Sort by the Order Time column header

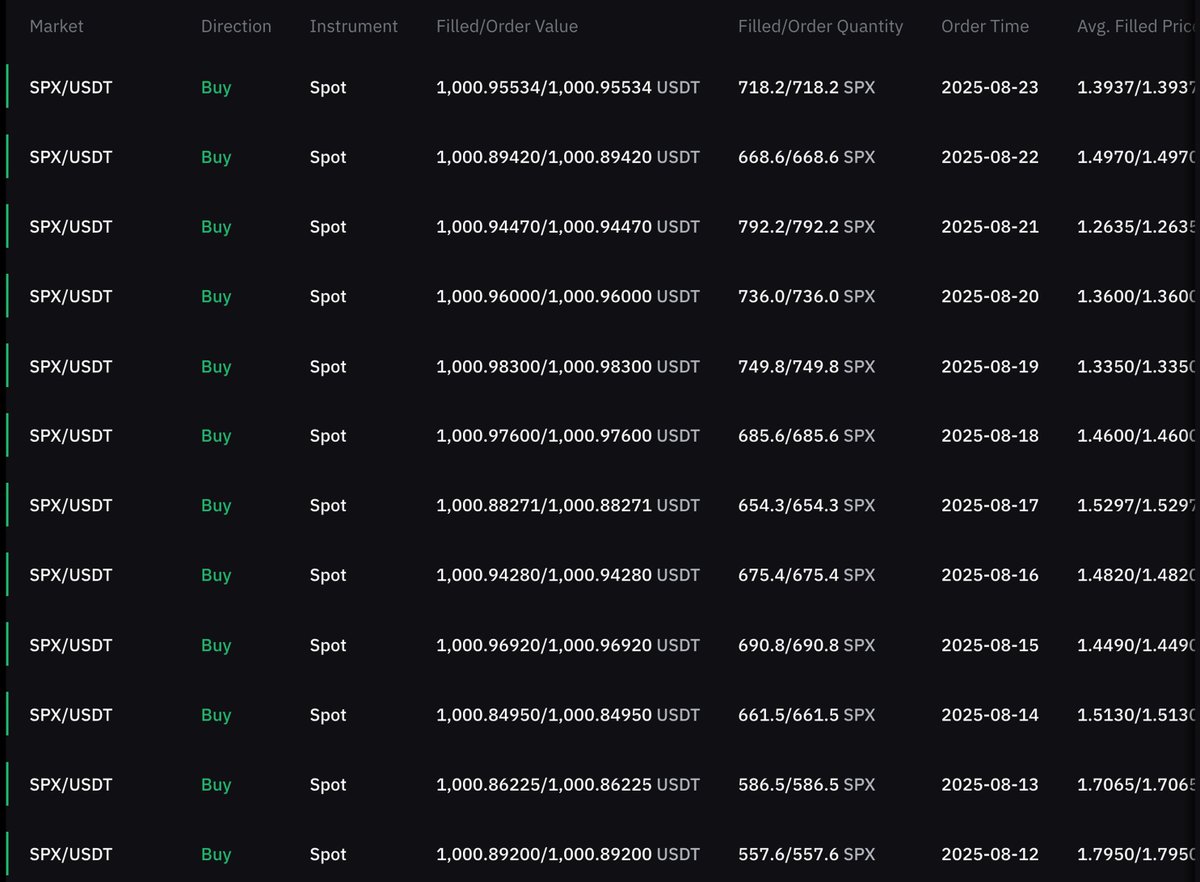click(x=985, y=26)
